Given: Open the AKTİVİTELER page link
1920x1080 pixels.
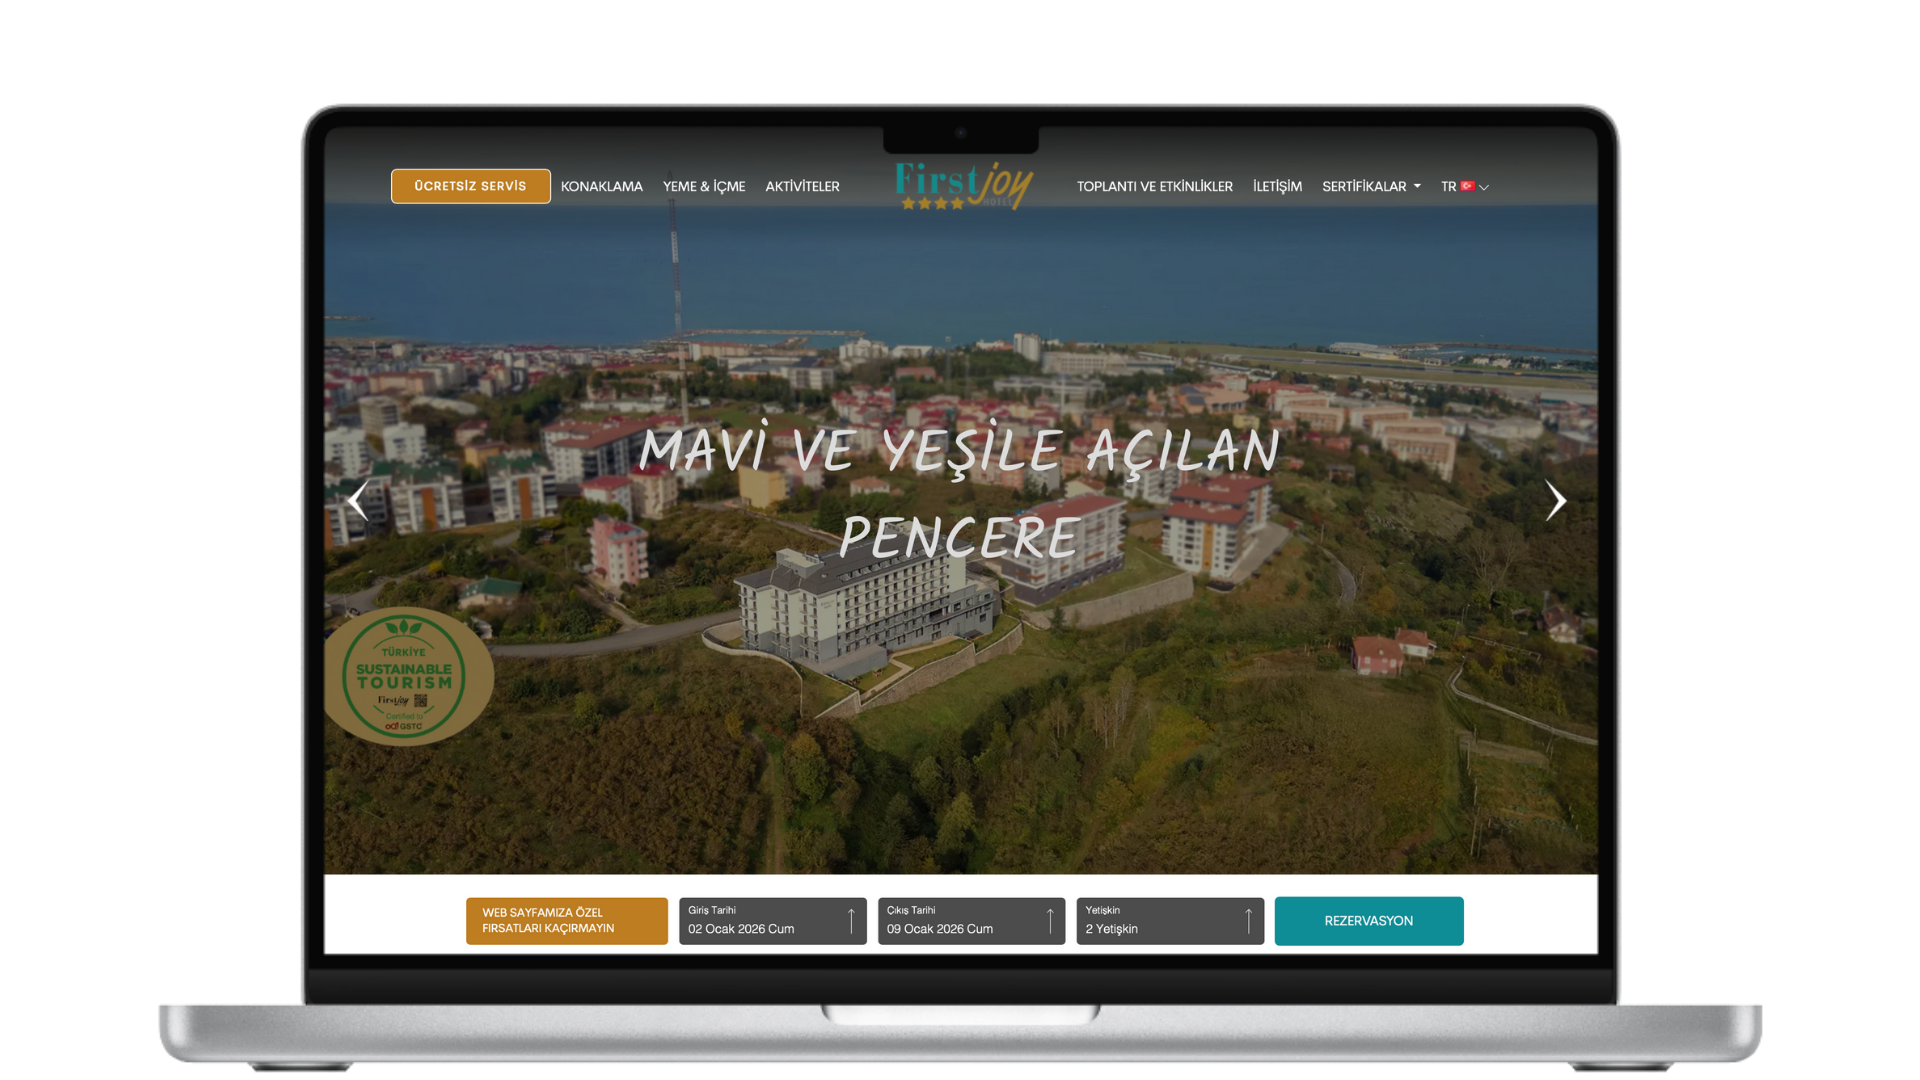Looking at the screenshot, I should point(802,186).
